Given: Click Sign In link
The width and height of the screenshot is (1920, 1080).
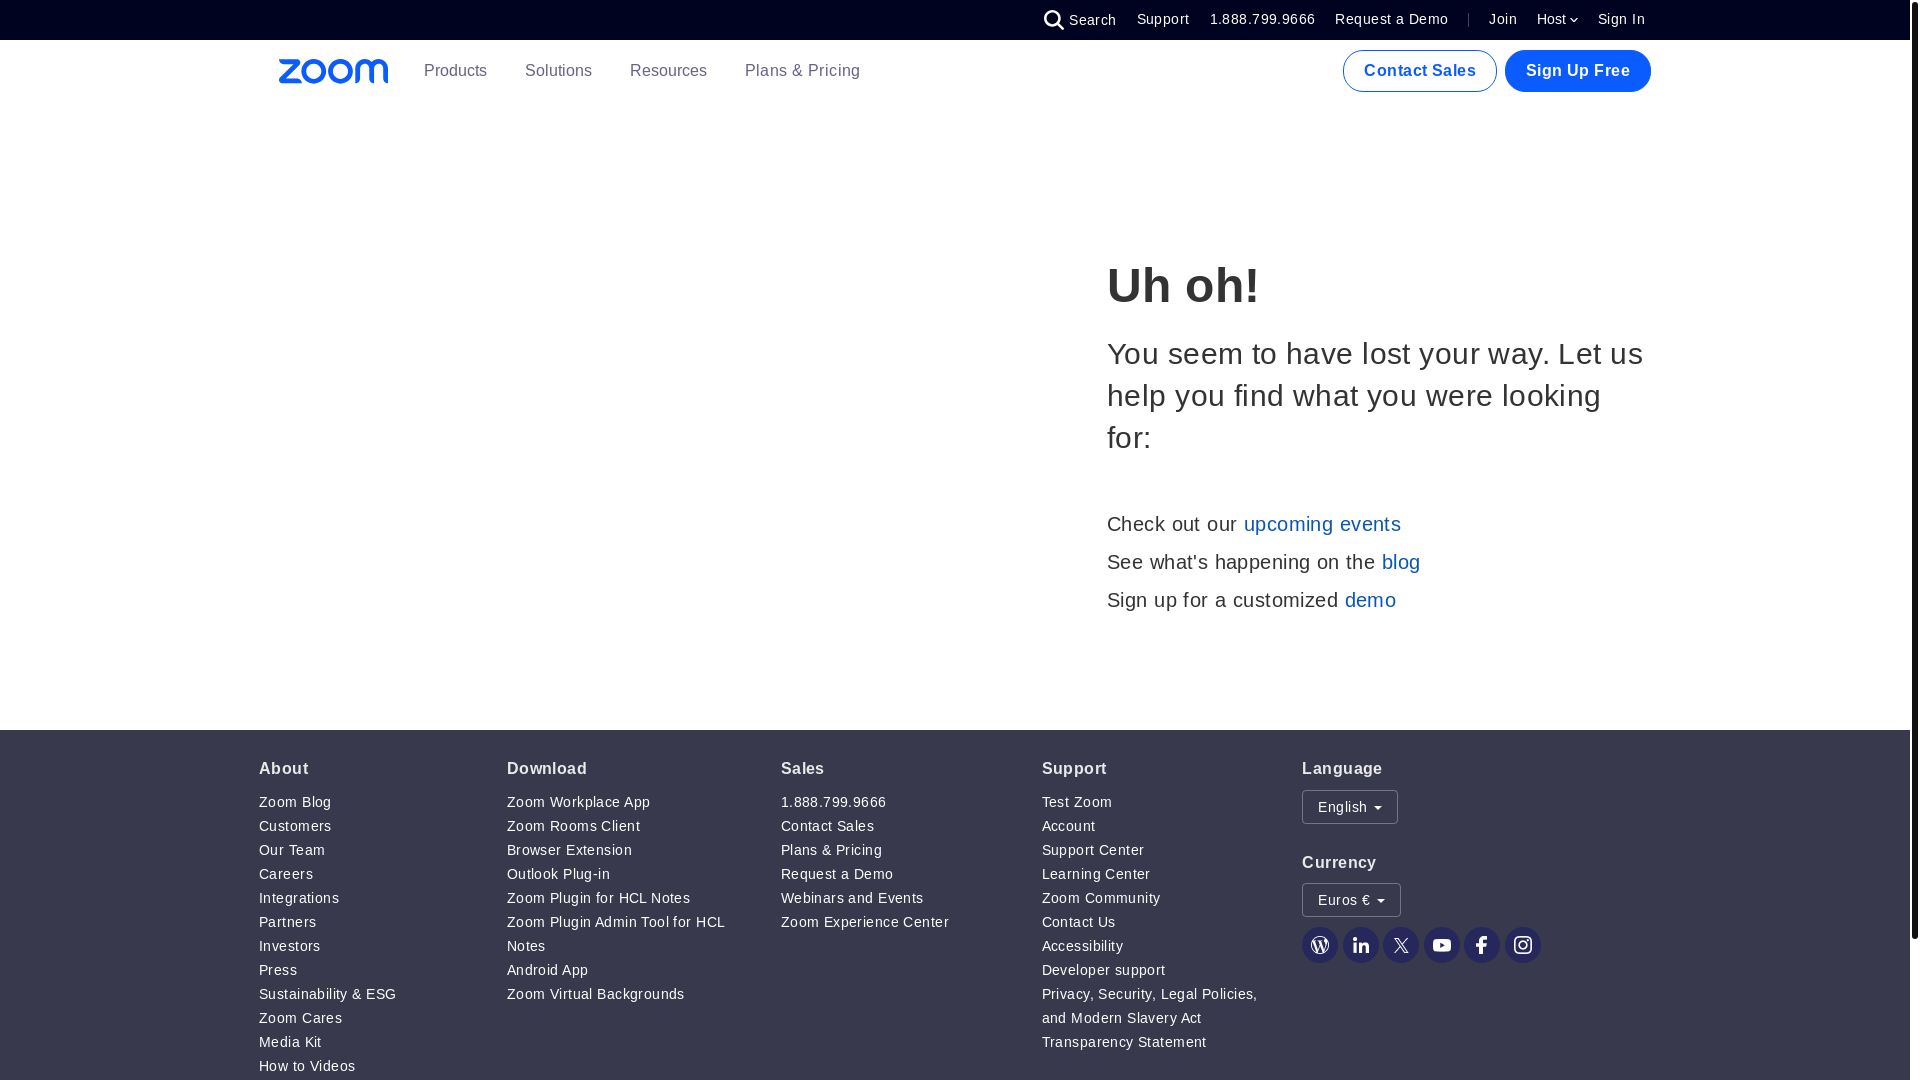Looking at the screenshot, I should click(1621, 19).
